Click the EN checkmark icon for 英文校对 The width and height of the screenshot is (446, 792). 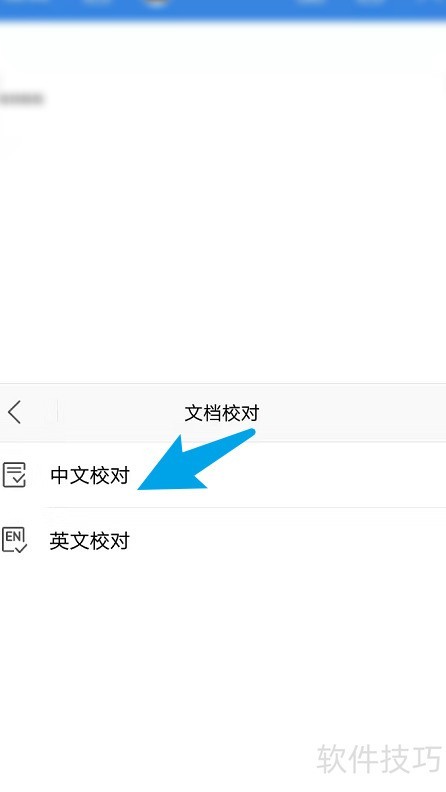[x=14, y=540]
